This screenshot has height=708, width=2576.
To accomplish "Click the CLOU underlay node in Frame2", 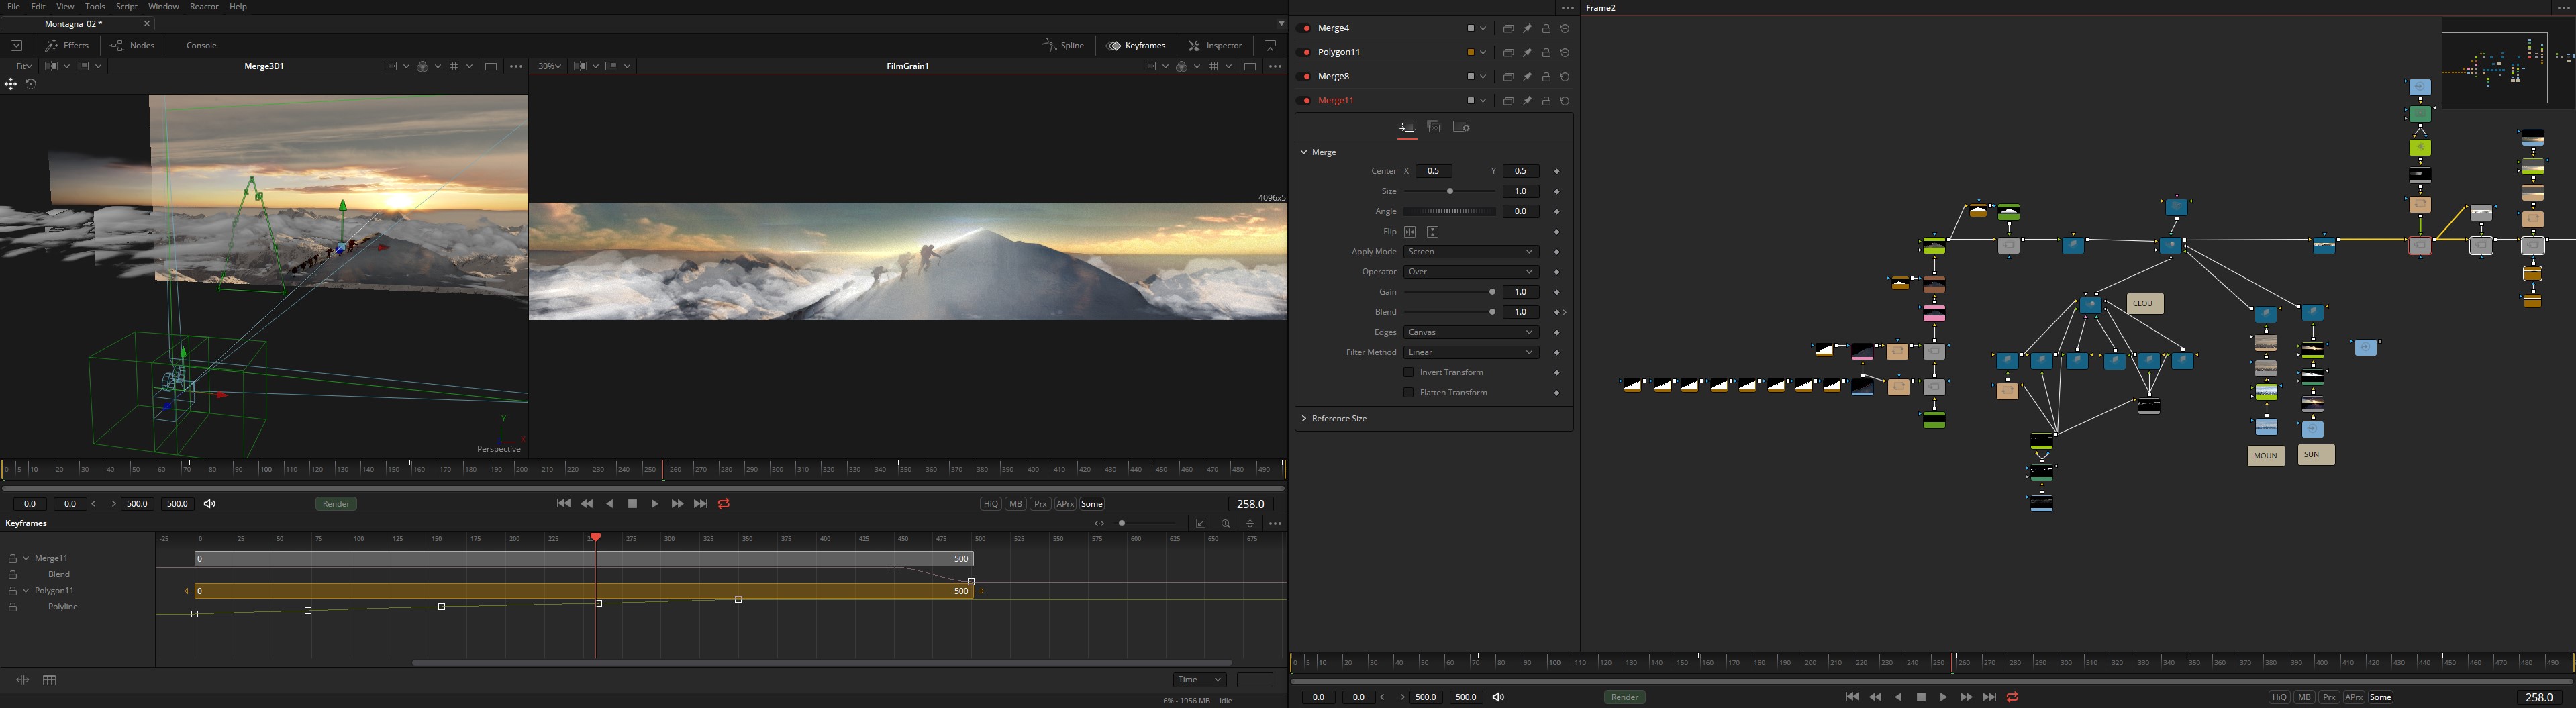I will click(x=2145, y=304).
